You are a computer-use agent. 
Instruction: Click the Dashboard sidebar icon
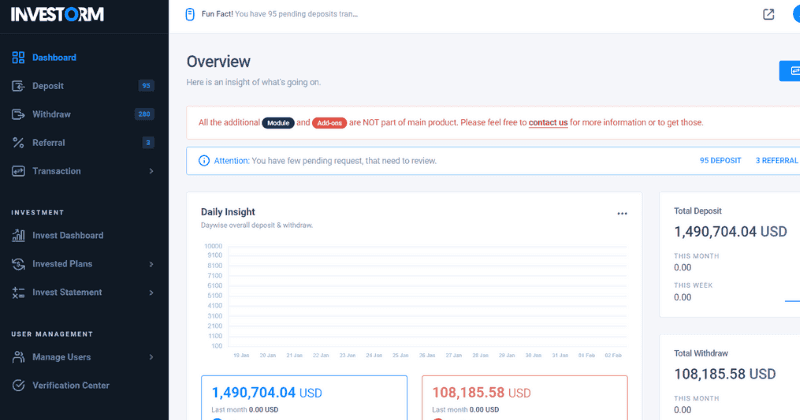pos(18,57)
